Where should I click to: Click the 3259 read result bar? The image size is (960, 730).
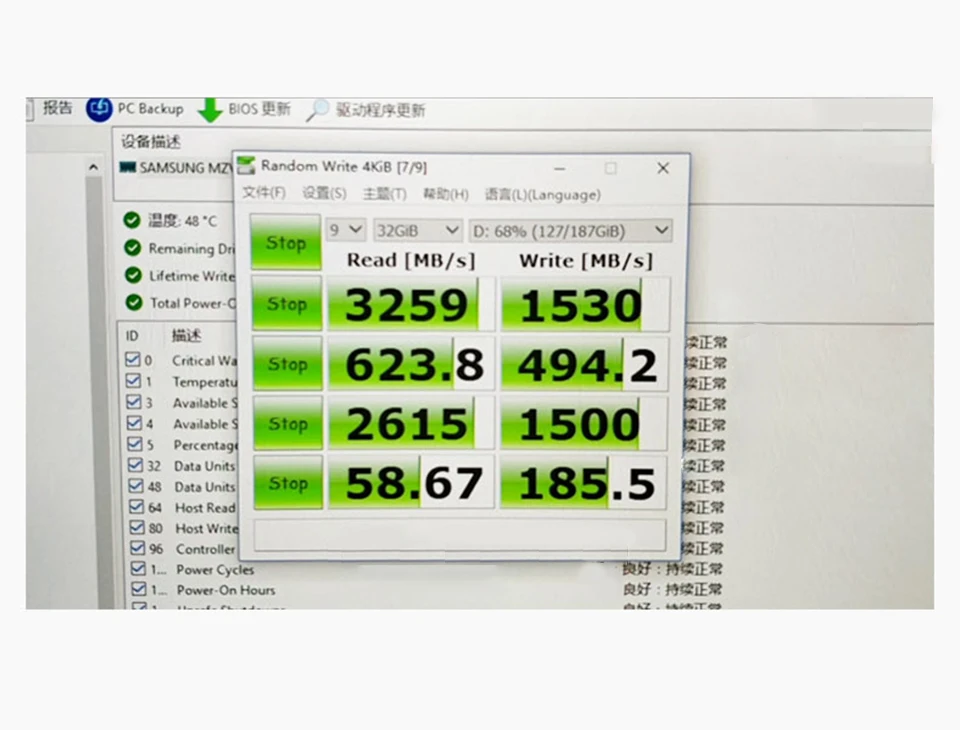pos(411,304)
